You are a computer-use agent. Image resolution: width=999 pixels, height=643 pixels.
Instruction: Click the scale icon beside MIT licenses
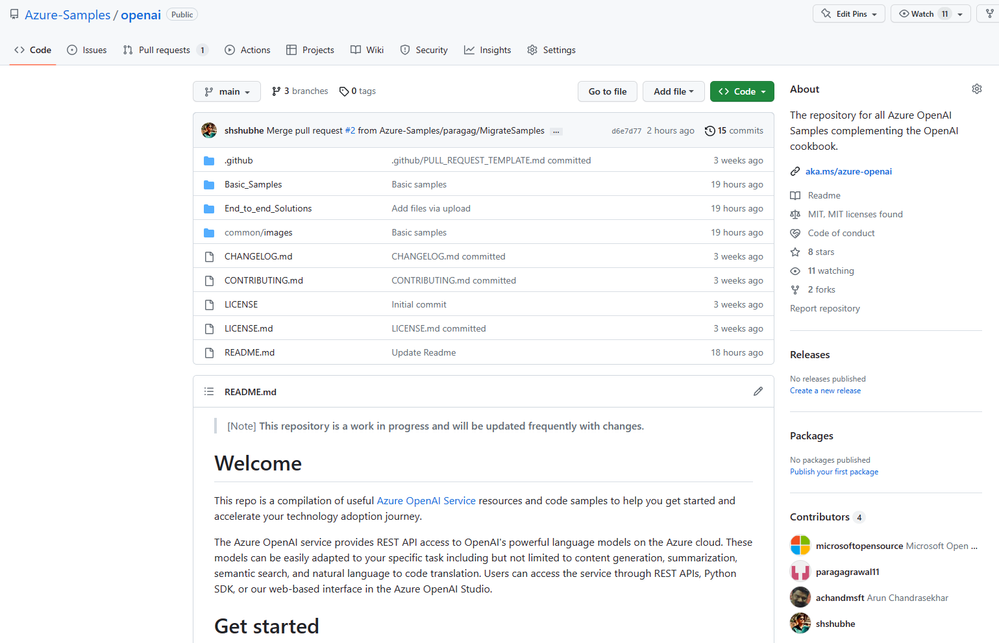point(795,214)
